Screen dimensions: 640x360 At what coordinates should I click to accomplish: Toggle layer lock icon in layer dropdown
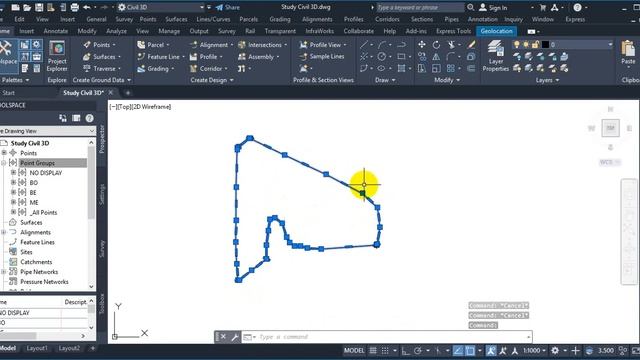pos(536,44)
